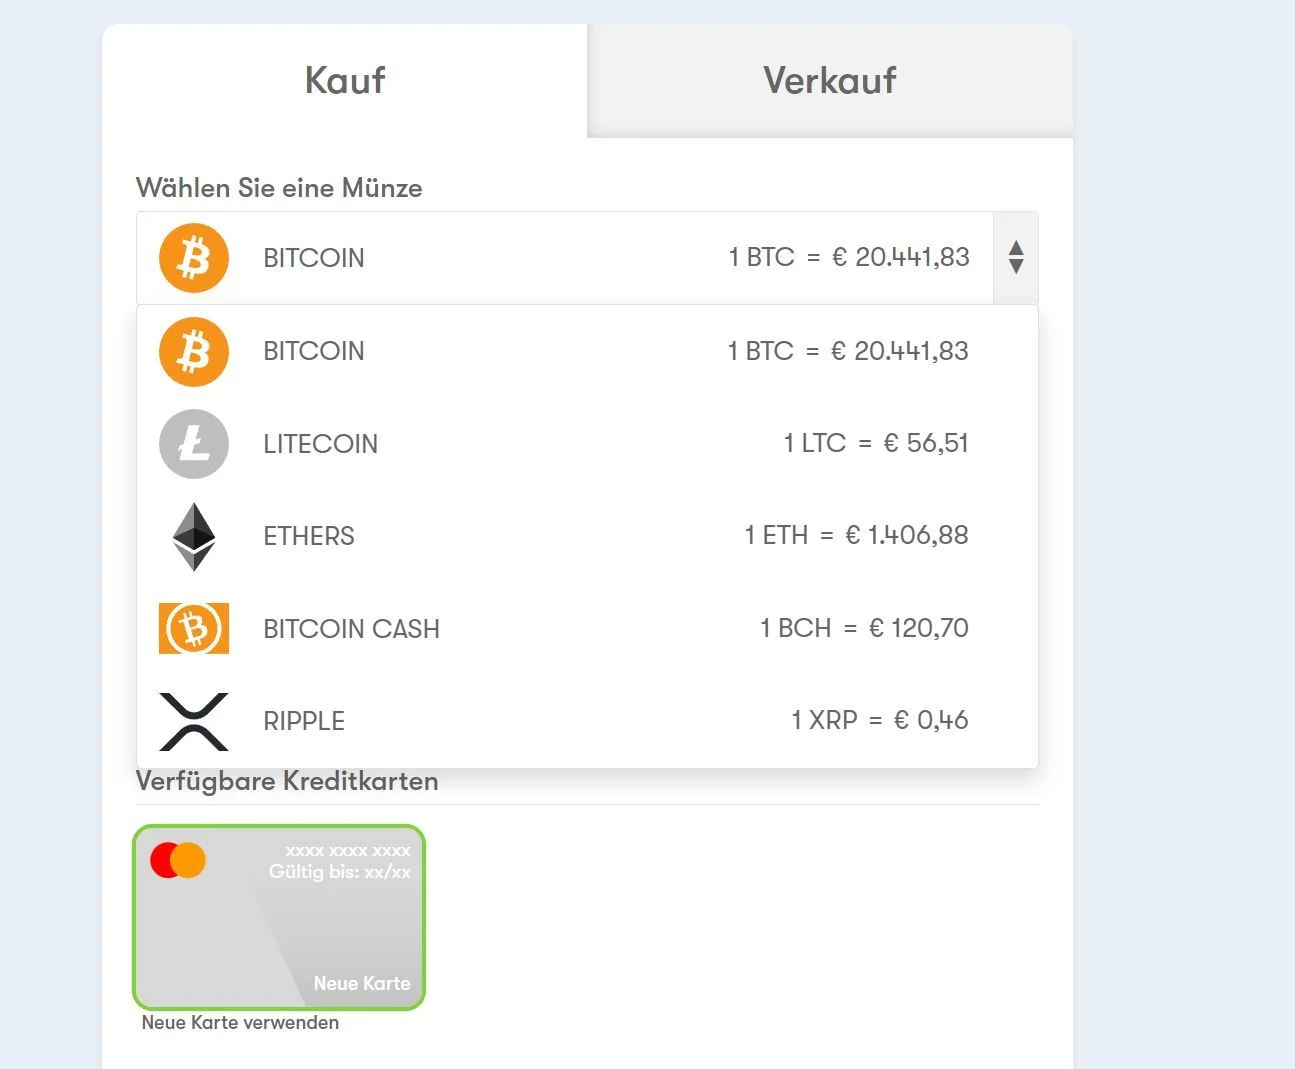Viewport: 1295px width, 1069px height.
Task: Open the coin selection combo box showing BITCOIN
Action: coord(587,258)
